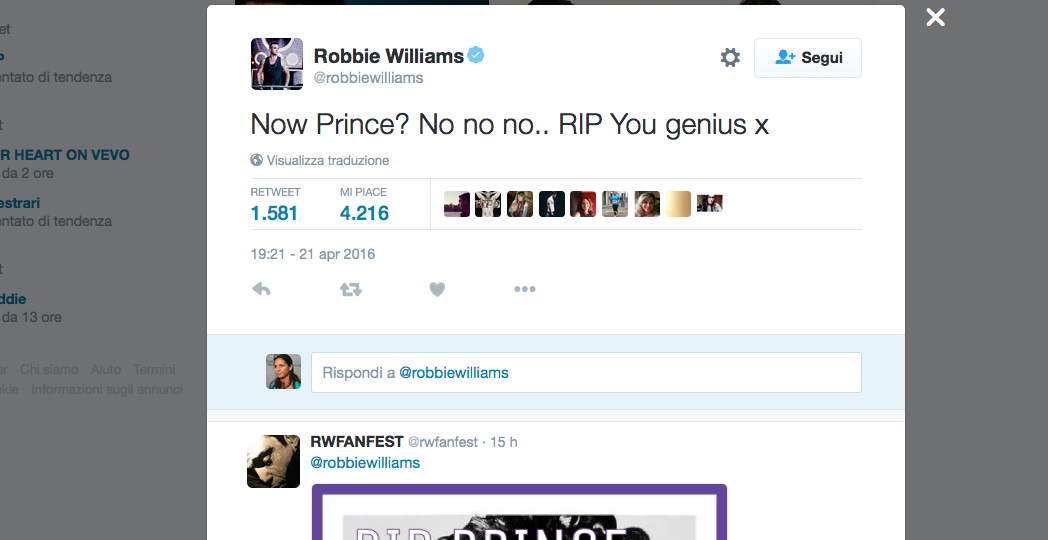Click the @robbiewilliams mention in RWFANFEST reply

[365, 463]
